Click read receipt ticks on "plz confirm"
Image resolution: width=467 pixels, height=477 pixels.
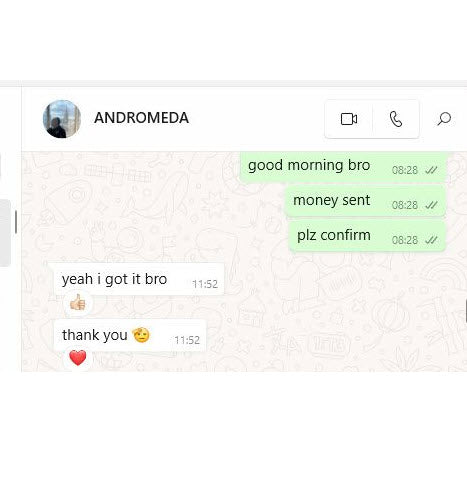click(431, 240)
